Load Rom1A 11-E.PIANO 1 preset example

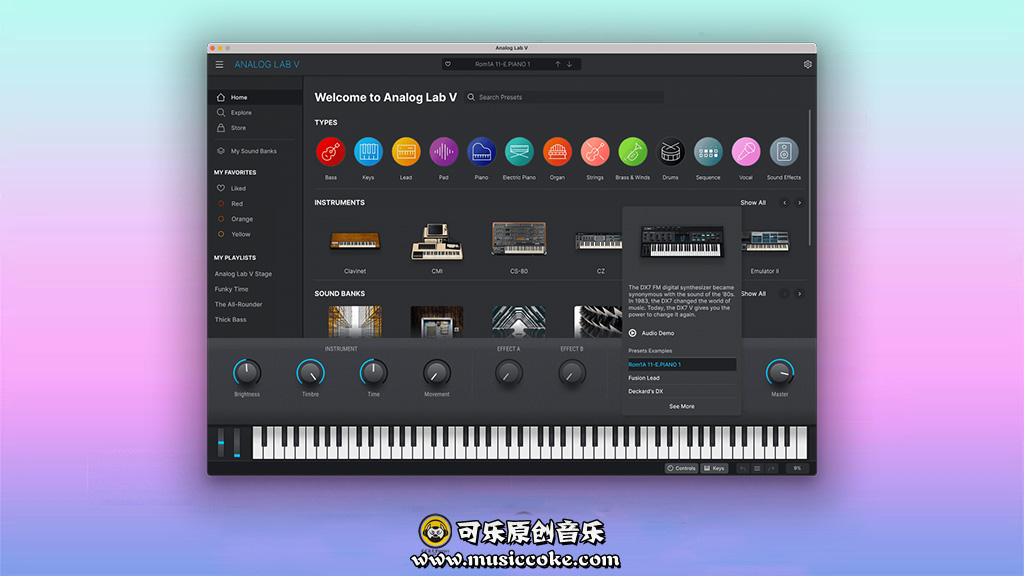point(682,364)
